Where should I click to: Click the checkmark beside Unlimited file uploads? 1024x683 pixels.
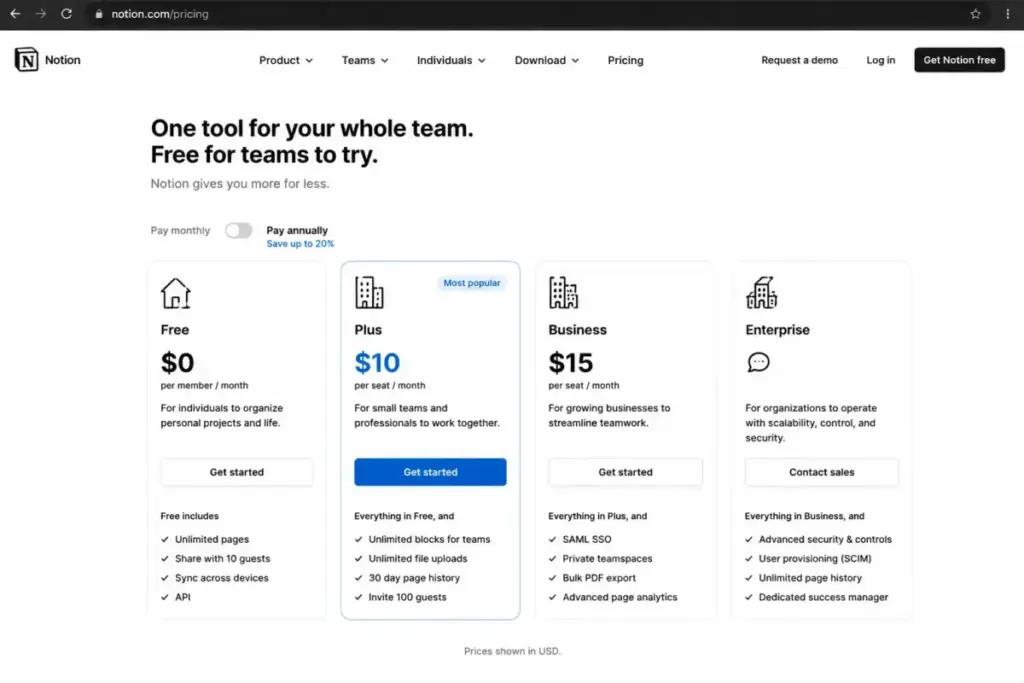tap(359, 558)
